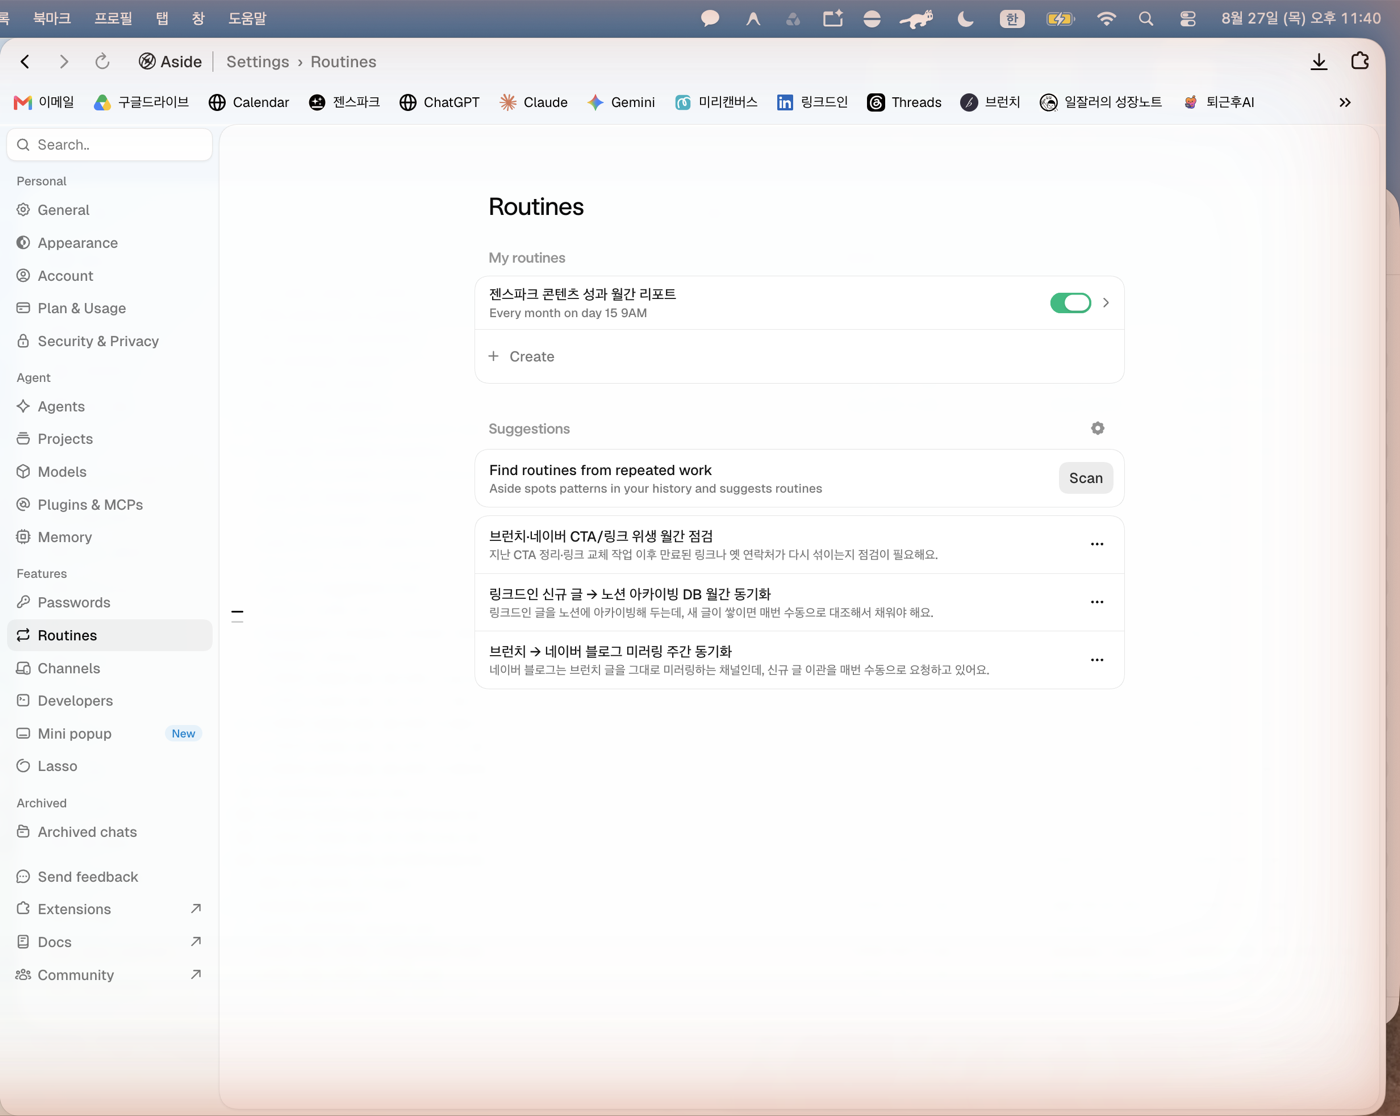Toggle the sidebar collapse handle
The height and width of the screenshot is (1116, 1400).
click(x=237, y=616)
